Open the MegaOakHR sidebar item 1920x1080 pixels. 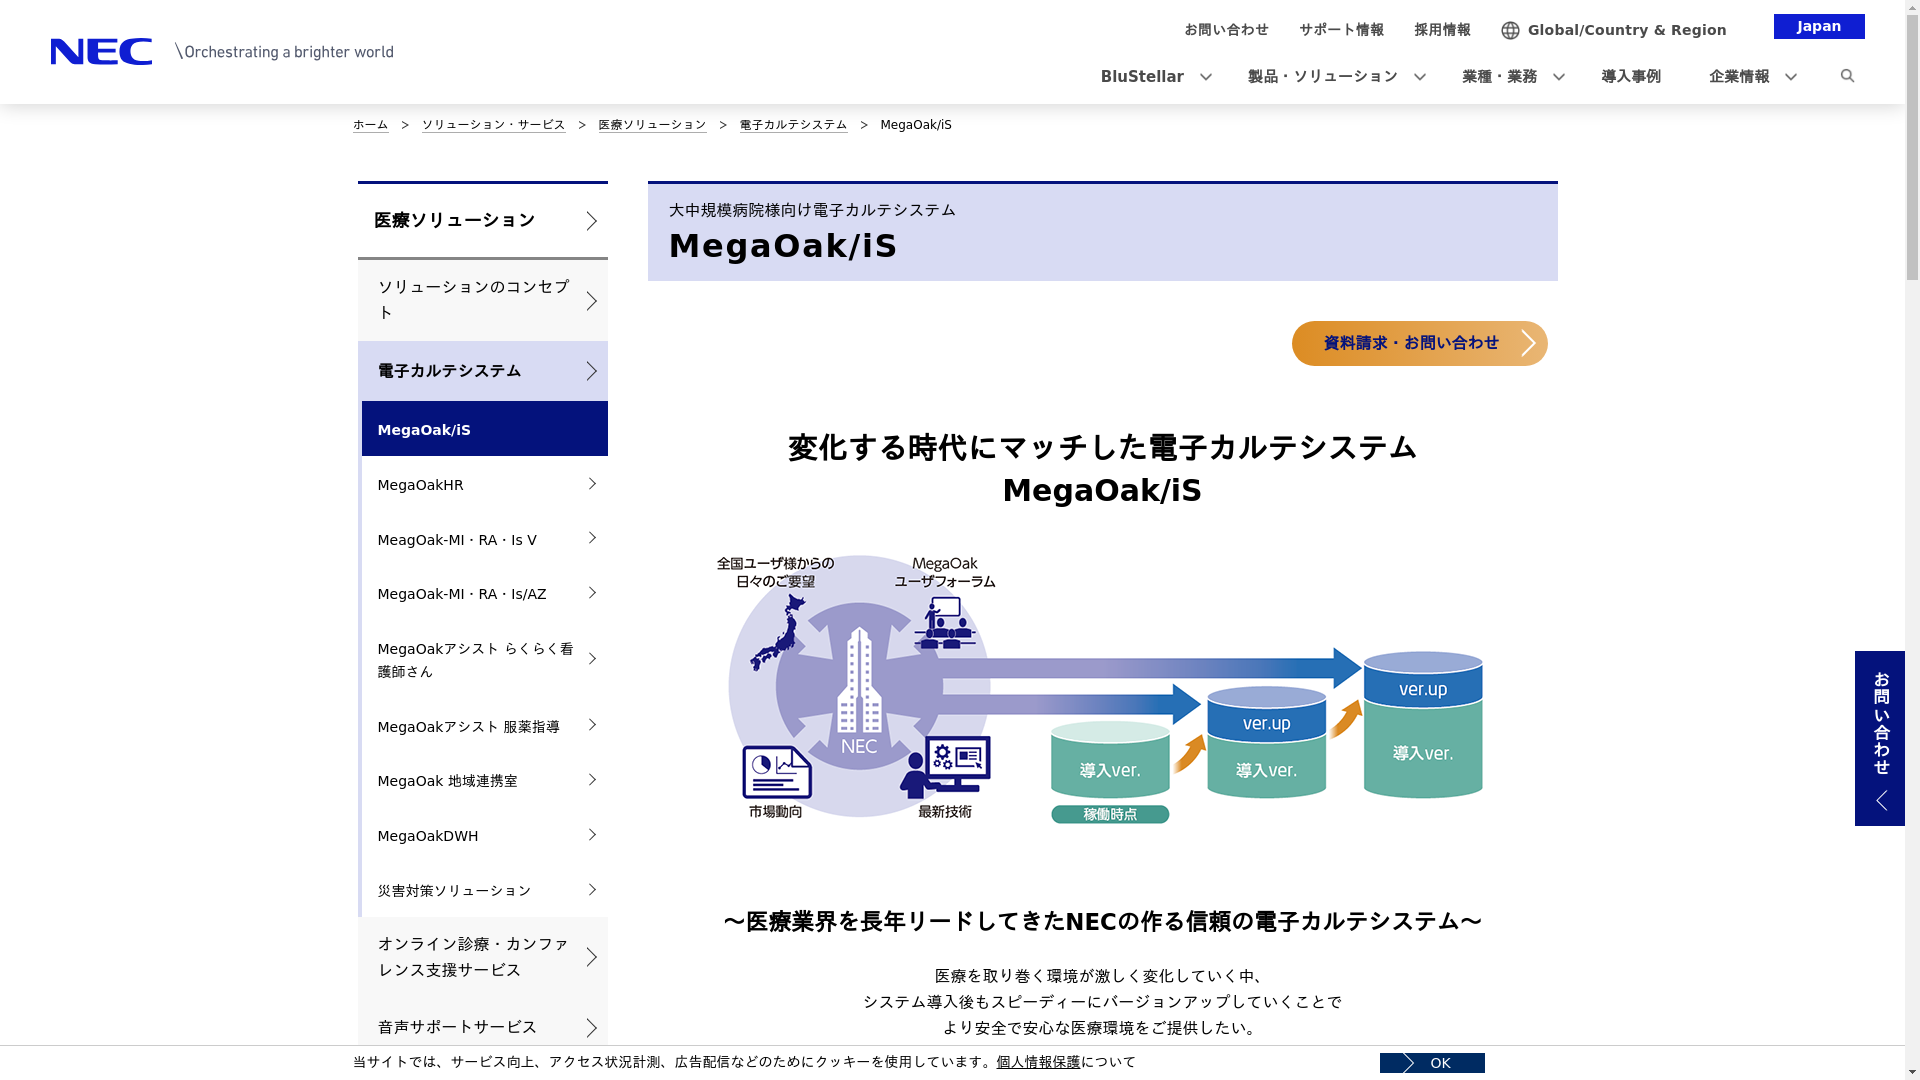[485, 484]
